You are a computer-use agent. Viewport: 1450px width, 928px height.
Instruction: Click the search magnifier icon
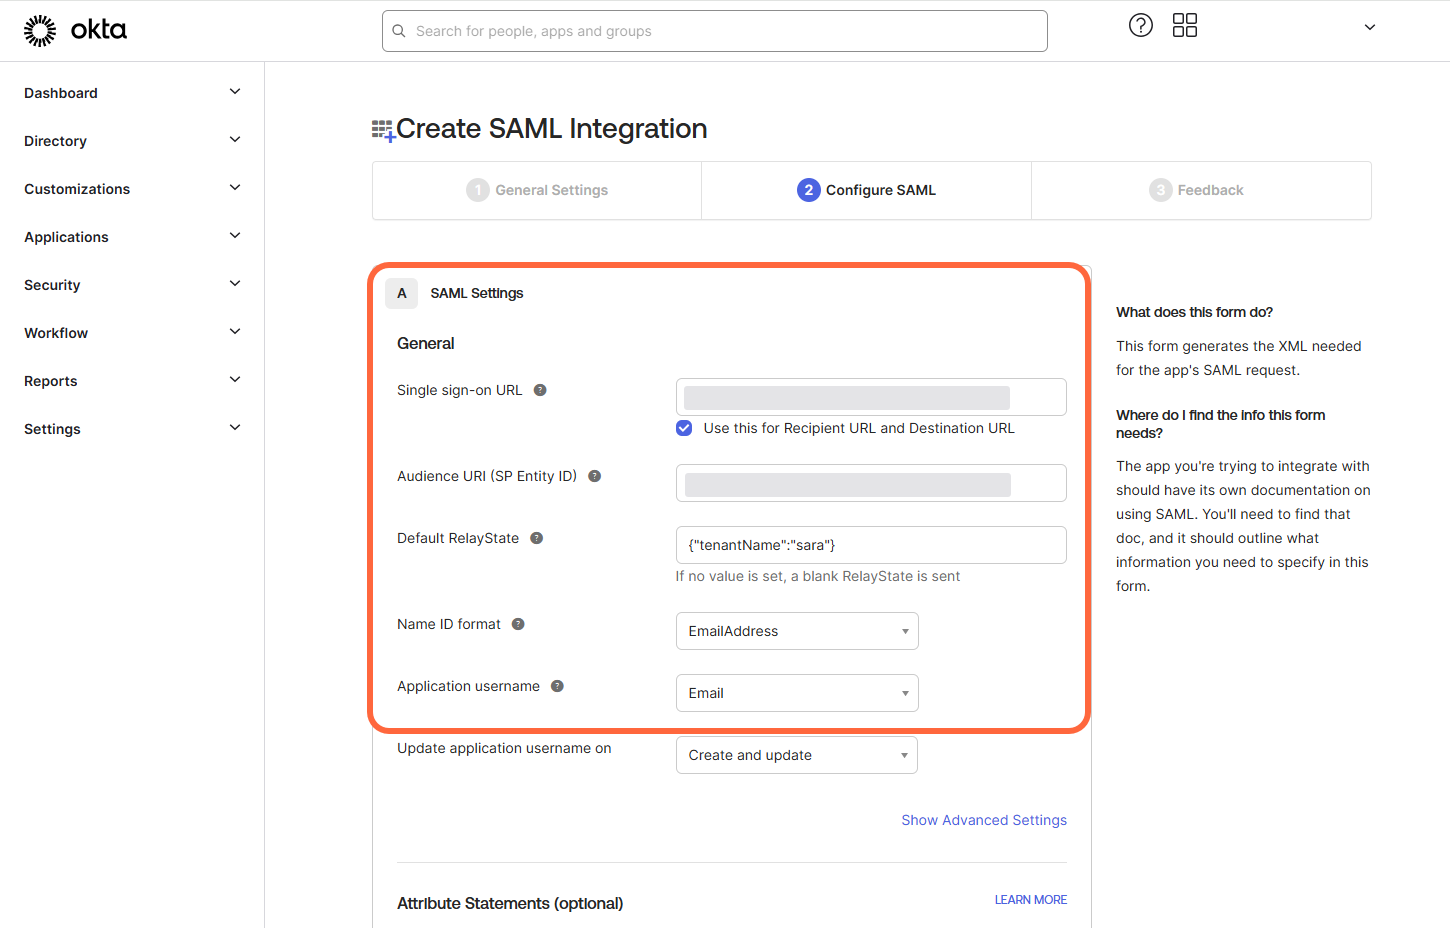pyautogui.click(x=399, y=31)
